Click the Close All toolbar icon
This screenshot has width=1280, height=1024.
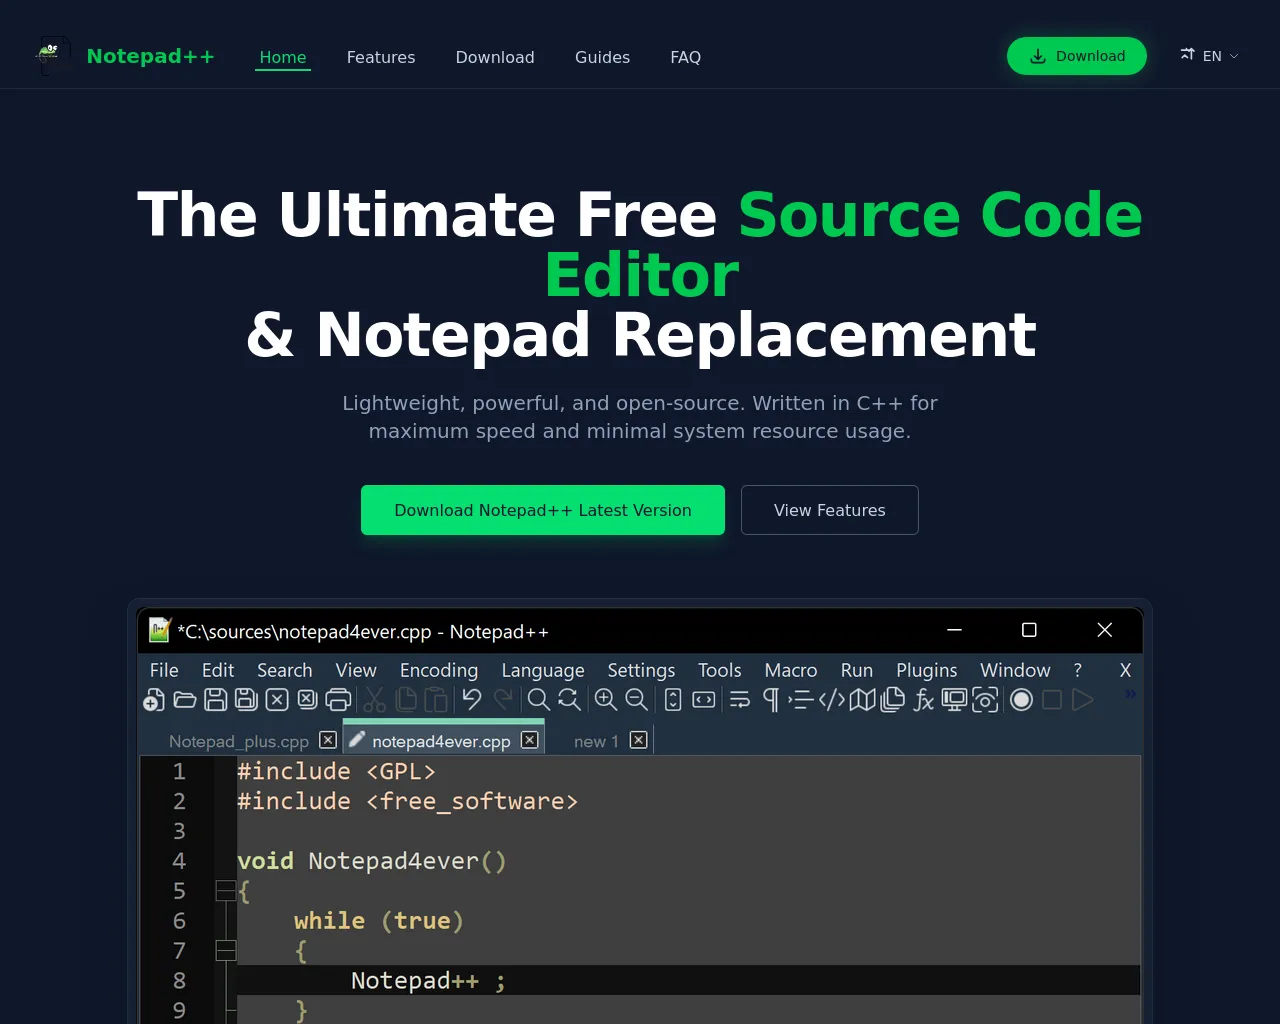pos(308,700)
